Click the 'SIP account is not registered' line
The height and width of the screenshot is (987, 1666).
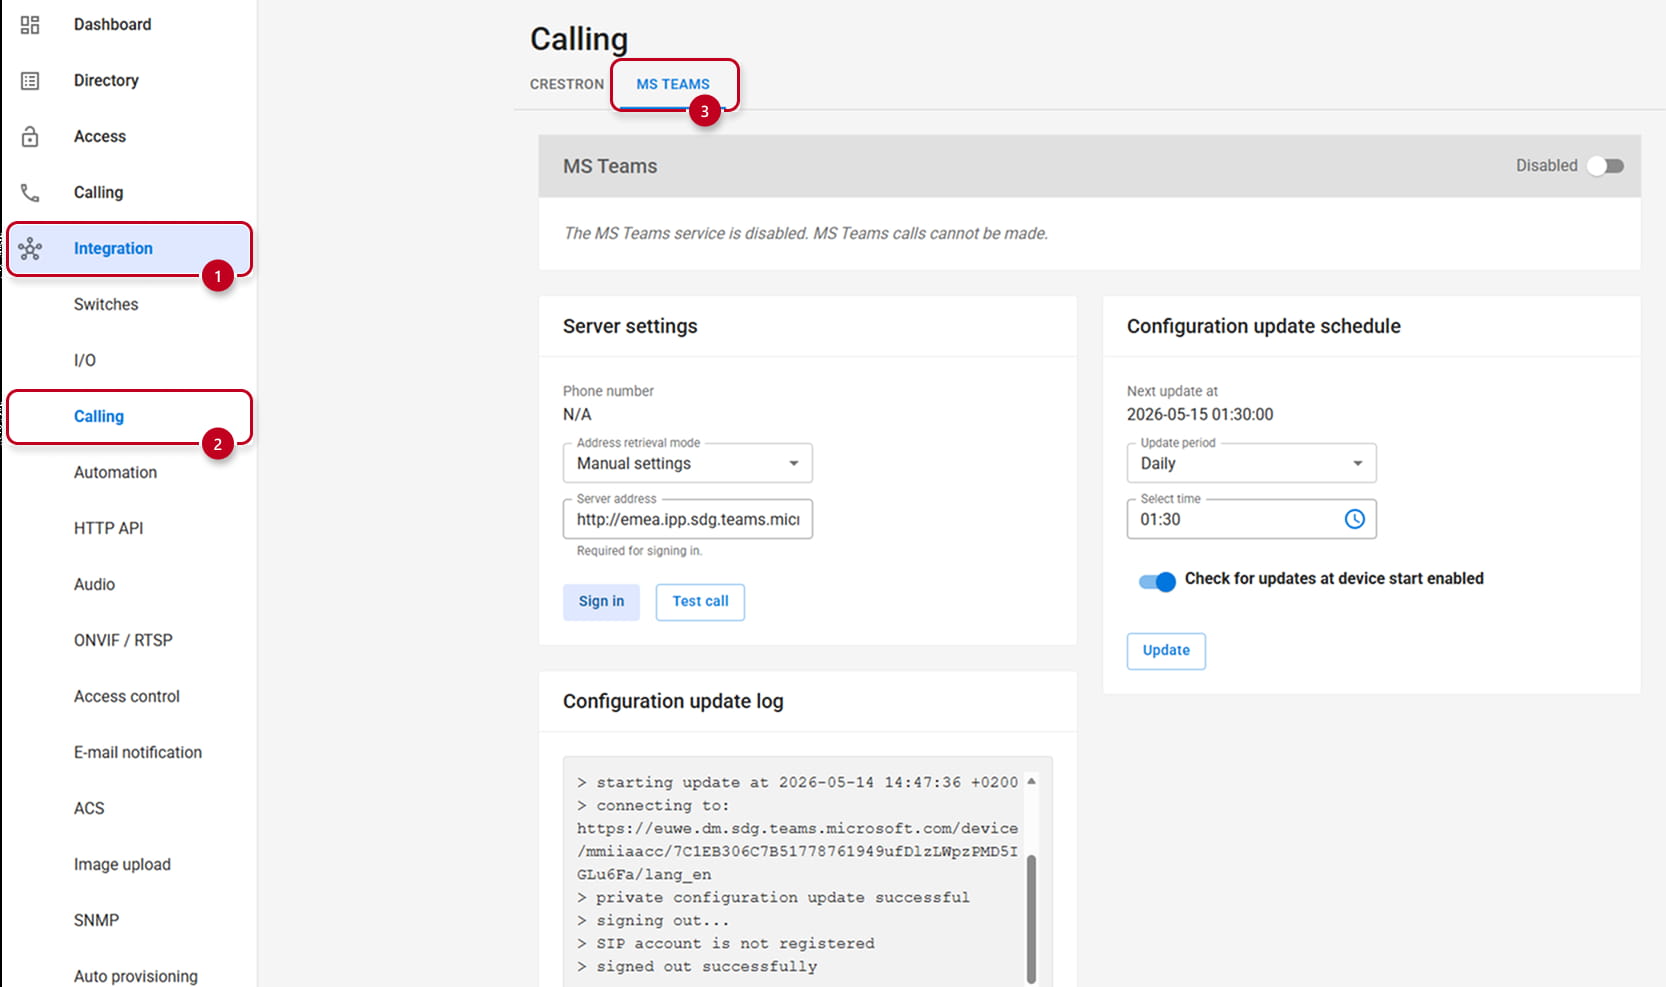click(x=726, y=943)
